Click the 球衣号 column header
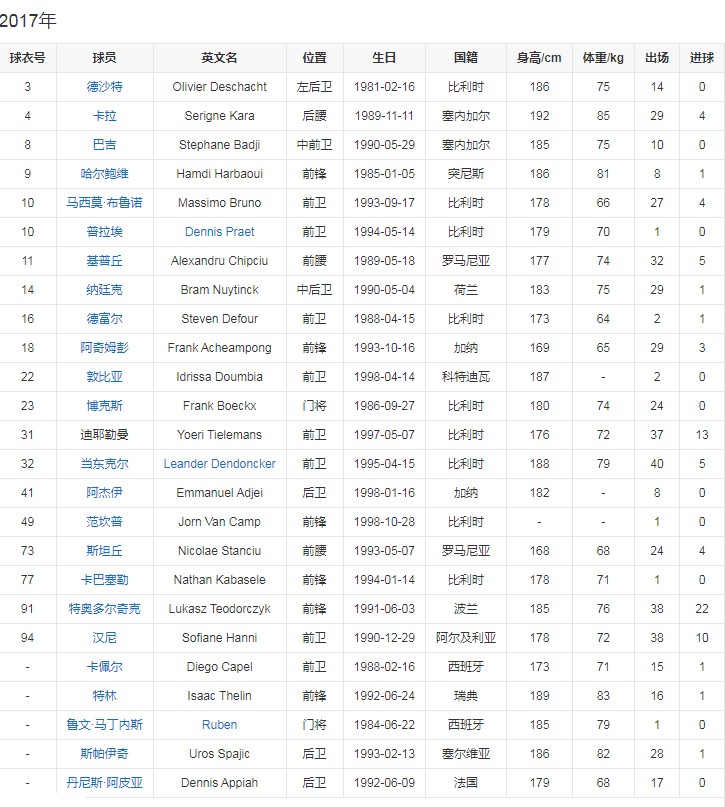Viewport: 725px width, 807px height. pyautogui.click(x=28, y=58)
